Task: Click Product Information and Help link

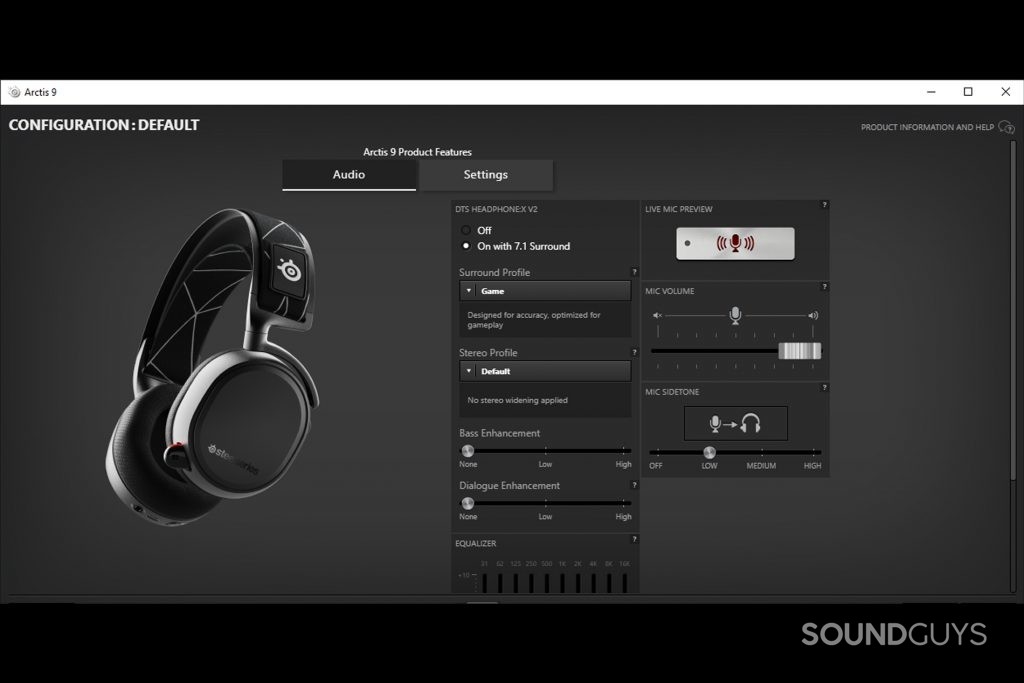Action: [927, 128]
